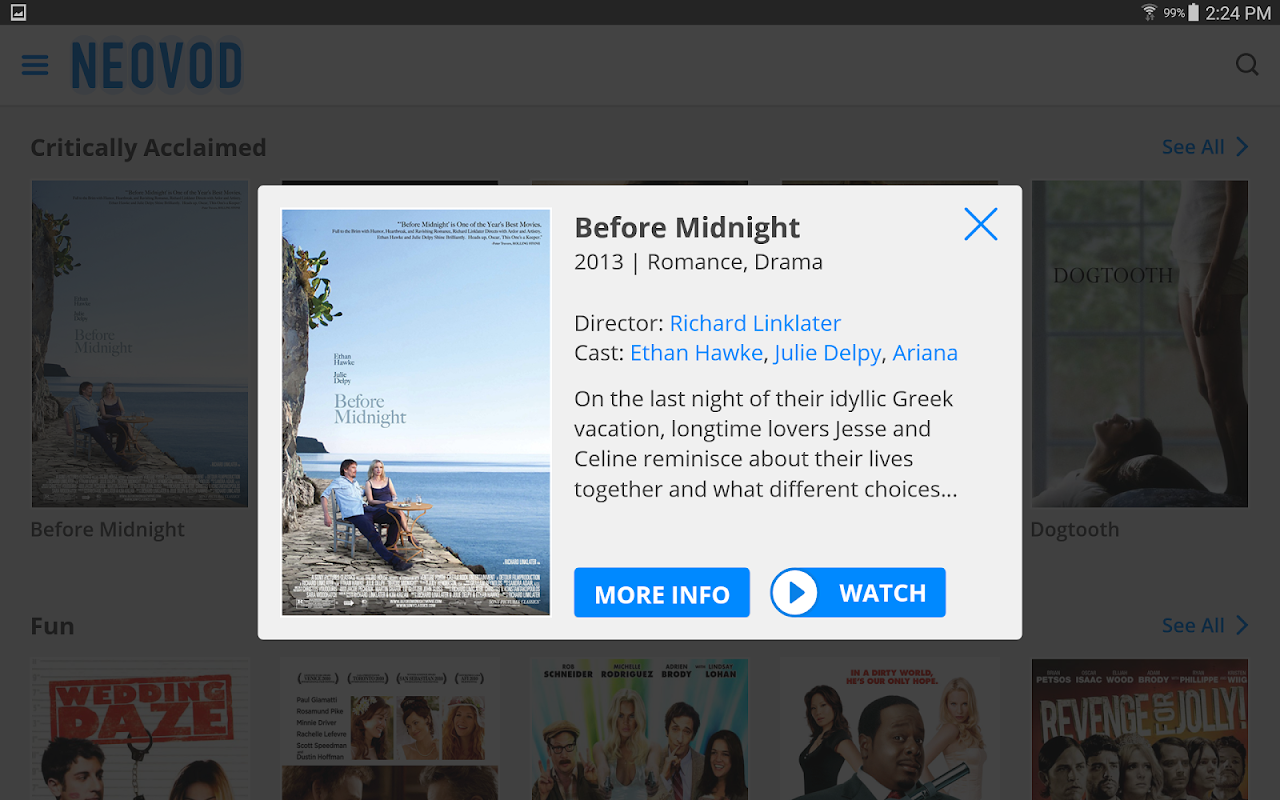
Task: See All Critically Acclaimed titles
Action: pyautogui.click(x=1205, y=147)
